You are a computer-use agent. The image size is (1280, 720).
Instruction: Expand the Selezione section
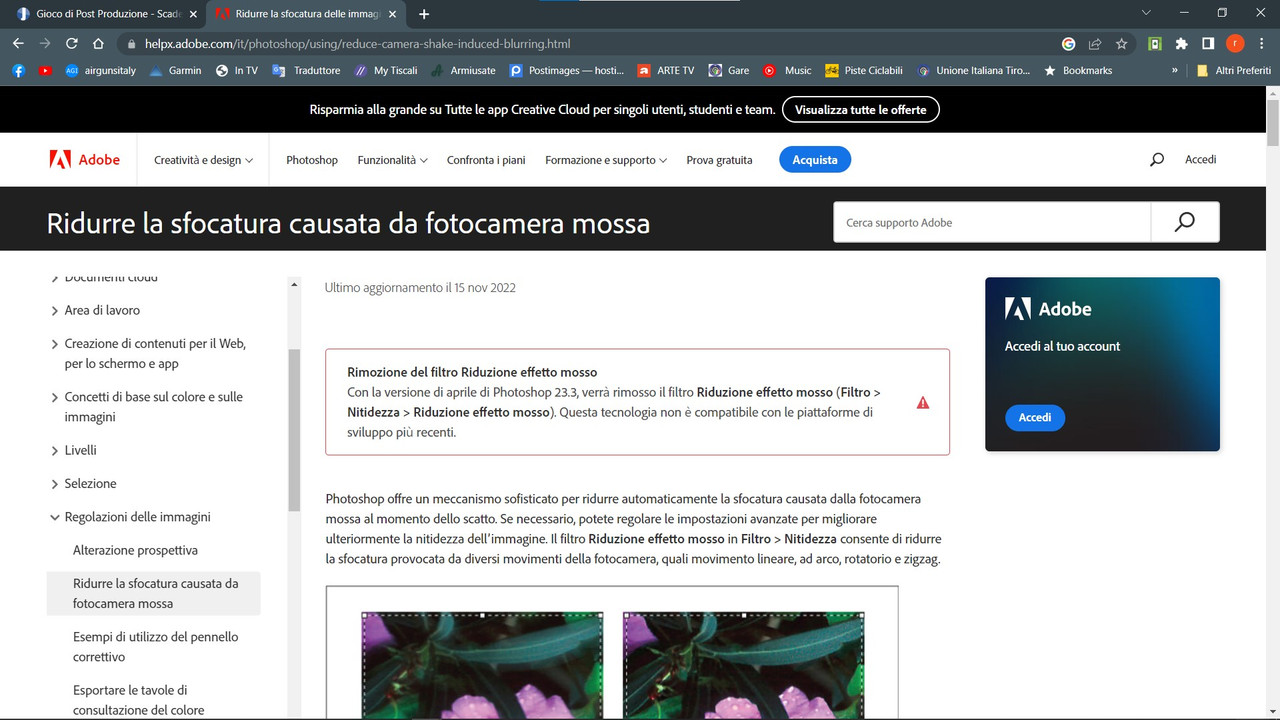point(83,483)
